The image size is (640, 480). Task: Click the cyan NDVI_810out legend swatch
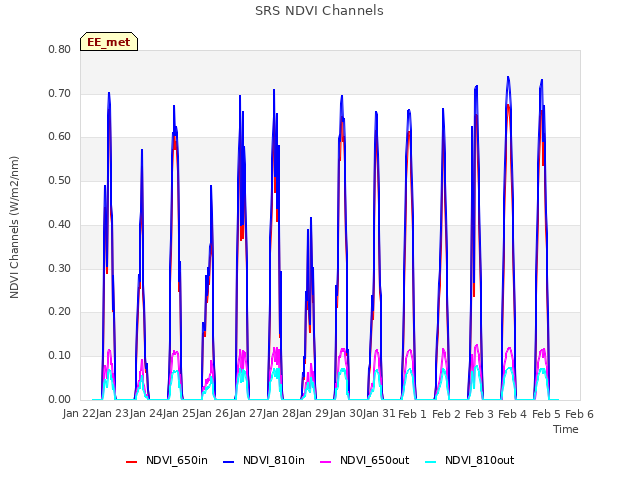tap(431, 462)
